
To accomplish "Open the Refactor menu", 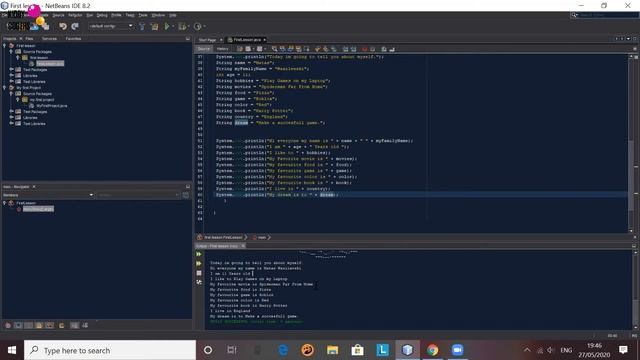I will tap(75, 15).
